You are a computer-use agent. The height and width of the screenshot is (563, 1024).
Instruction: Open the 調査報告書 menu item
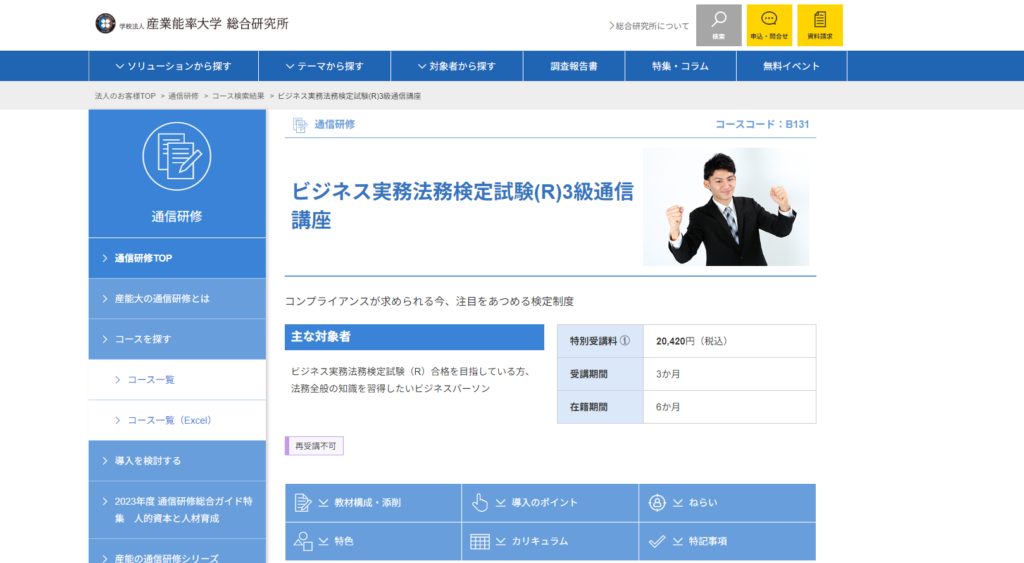click(574, 66)
